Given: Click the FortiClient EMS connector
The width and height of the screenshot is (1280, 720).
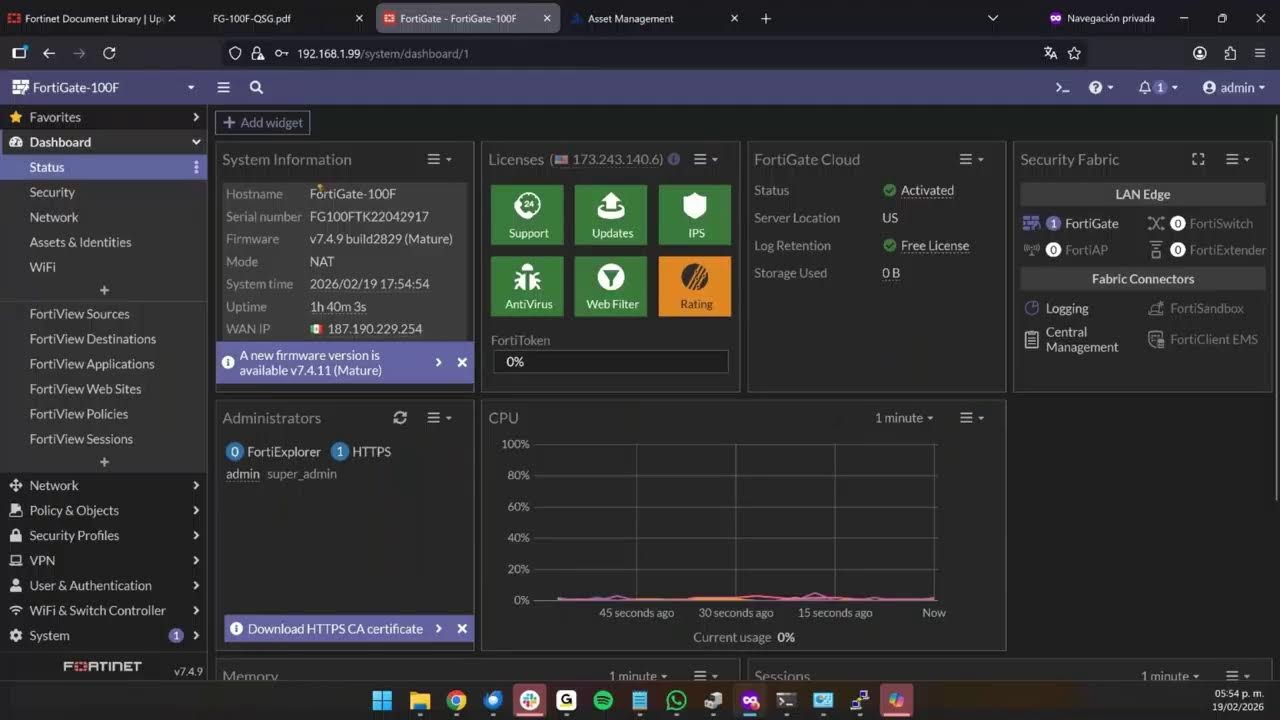Looking at the screenshot, I should click(x=1203, y=340).
